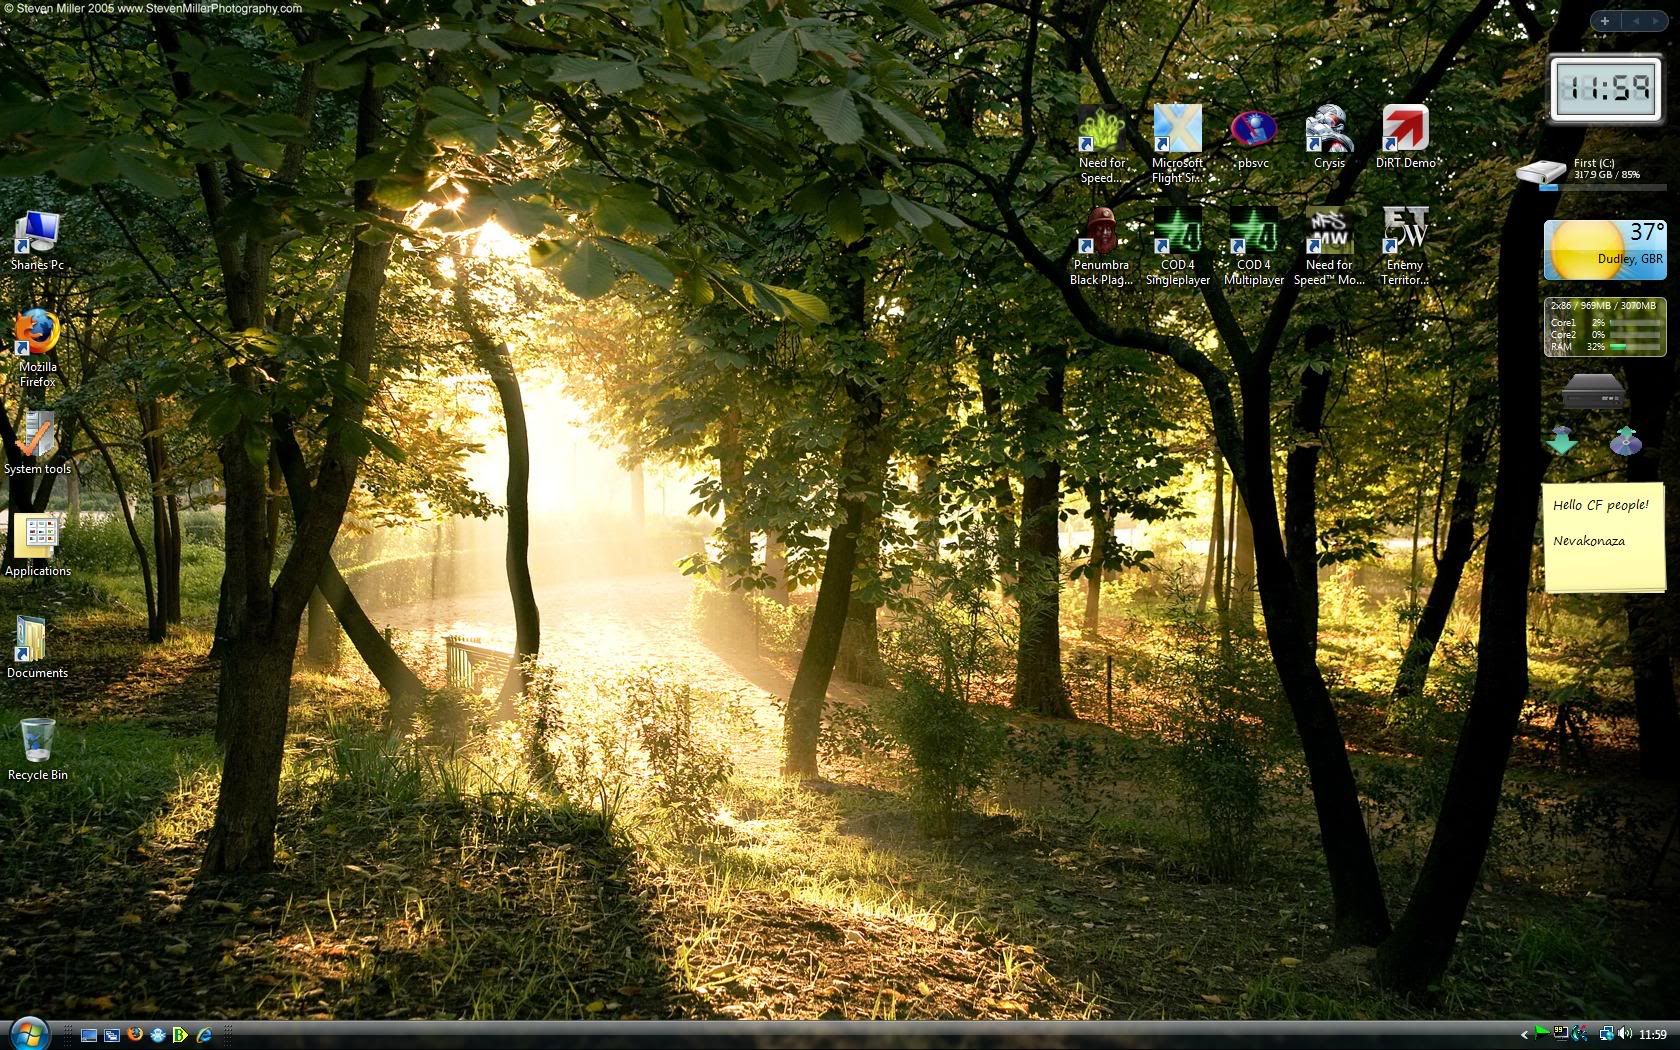Open the Windows Start menu orb
Viewport: 1680px width, 1050px height.
(28, 1033)
